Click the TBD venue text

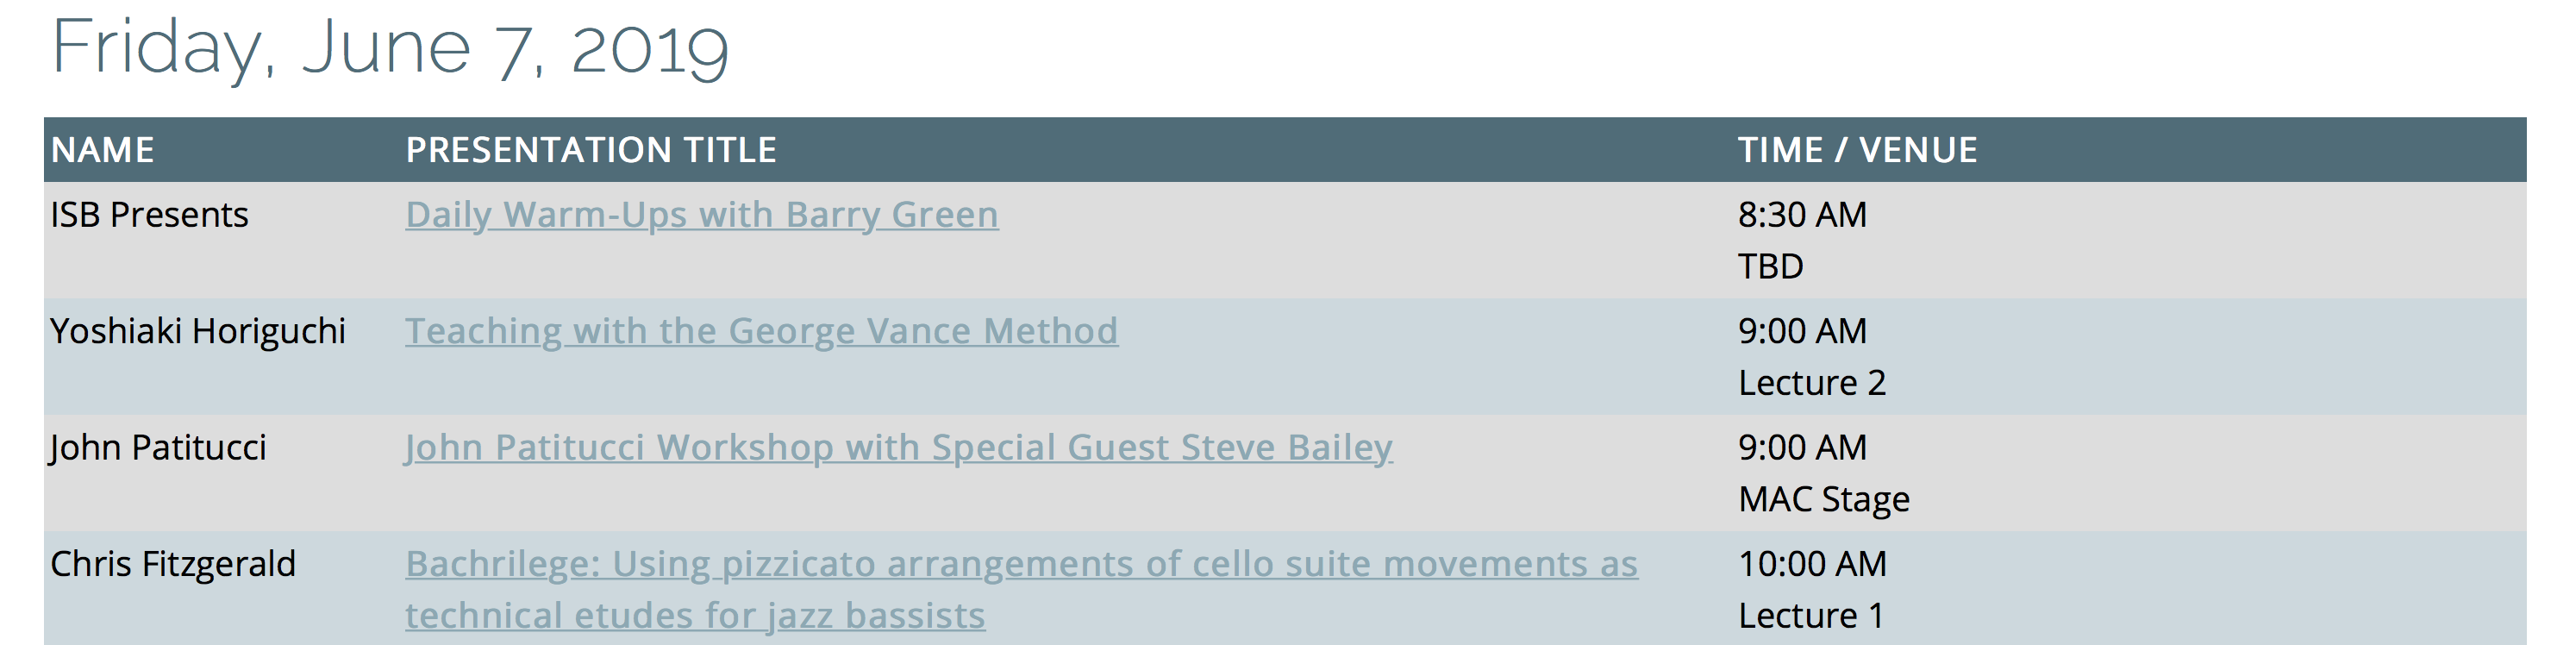[1770, 267]
